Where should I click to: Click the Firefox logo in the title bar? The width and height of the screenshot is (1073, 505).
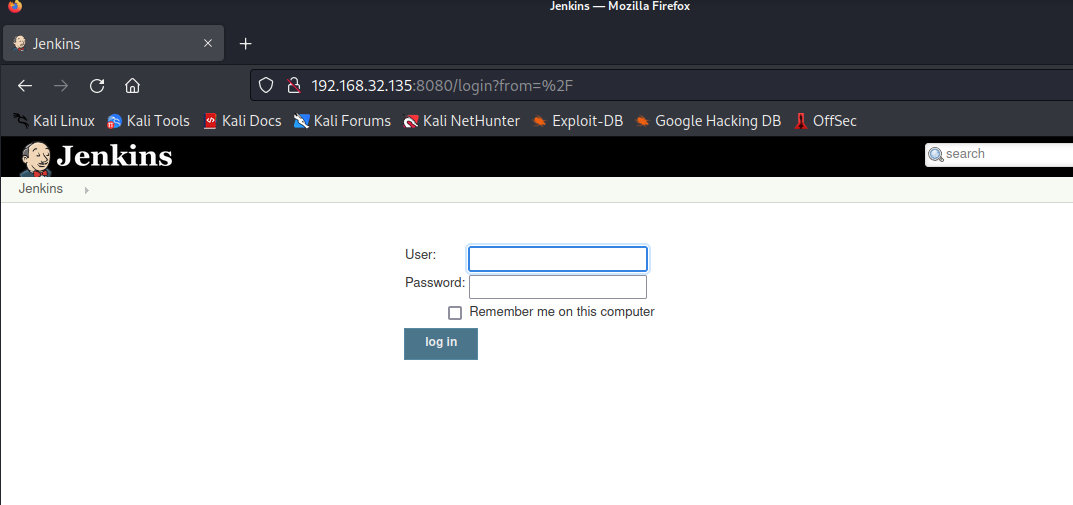tap(15, 6)
